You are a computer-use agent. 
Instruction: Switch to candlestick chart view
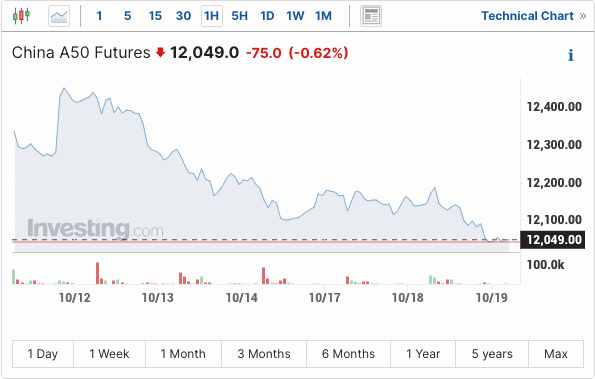21,16
